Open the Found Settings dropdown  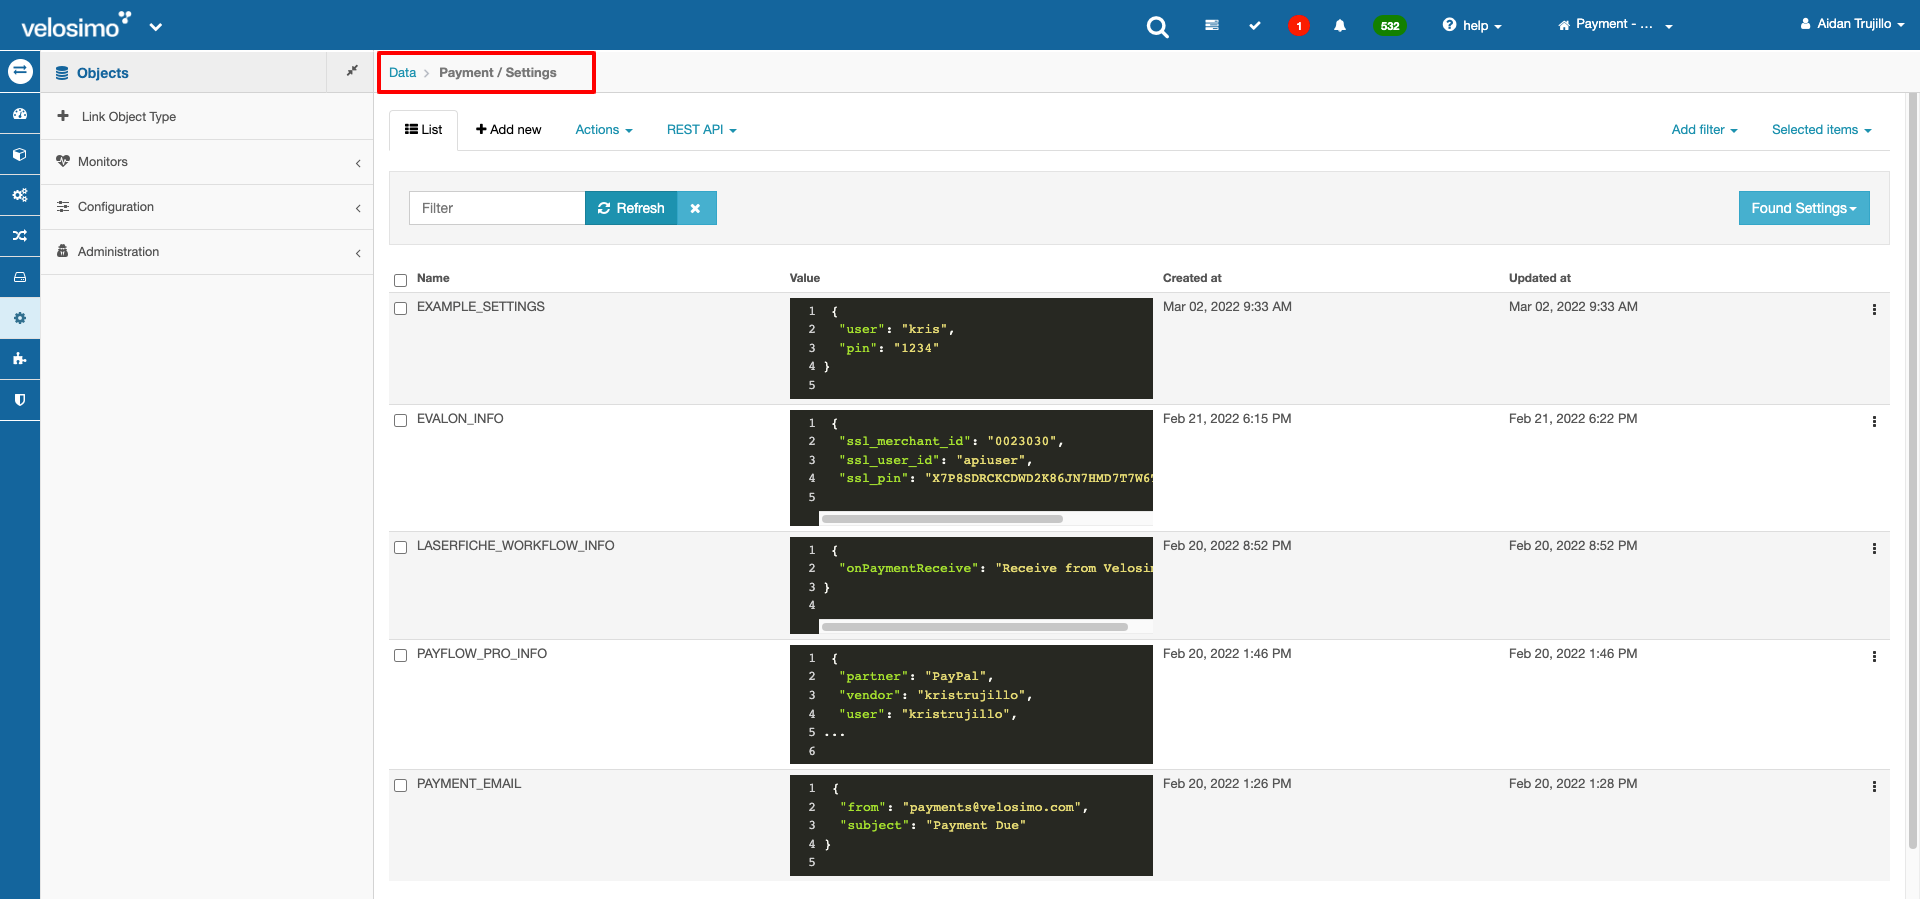pyautogui.click(x=1804, y=208)
